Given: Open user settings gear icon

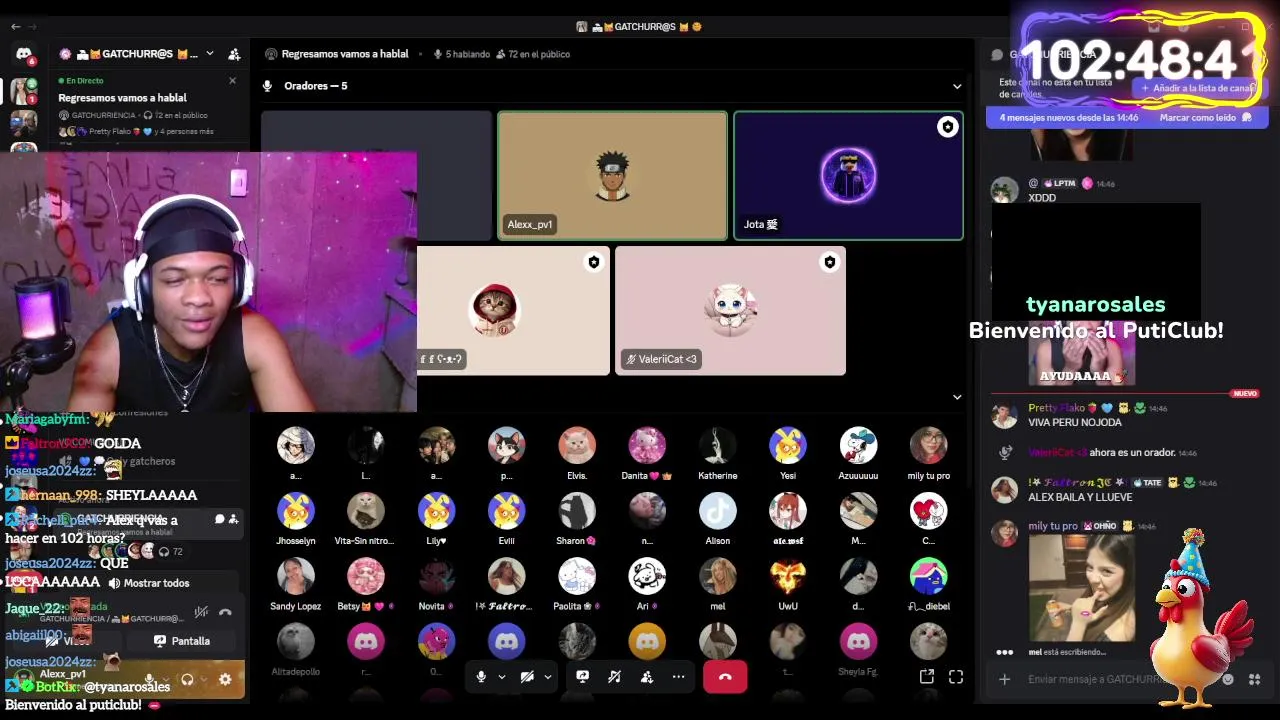Looking at the screenshot, I should point(225,680).
